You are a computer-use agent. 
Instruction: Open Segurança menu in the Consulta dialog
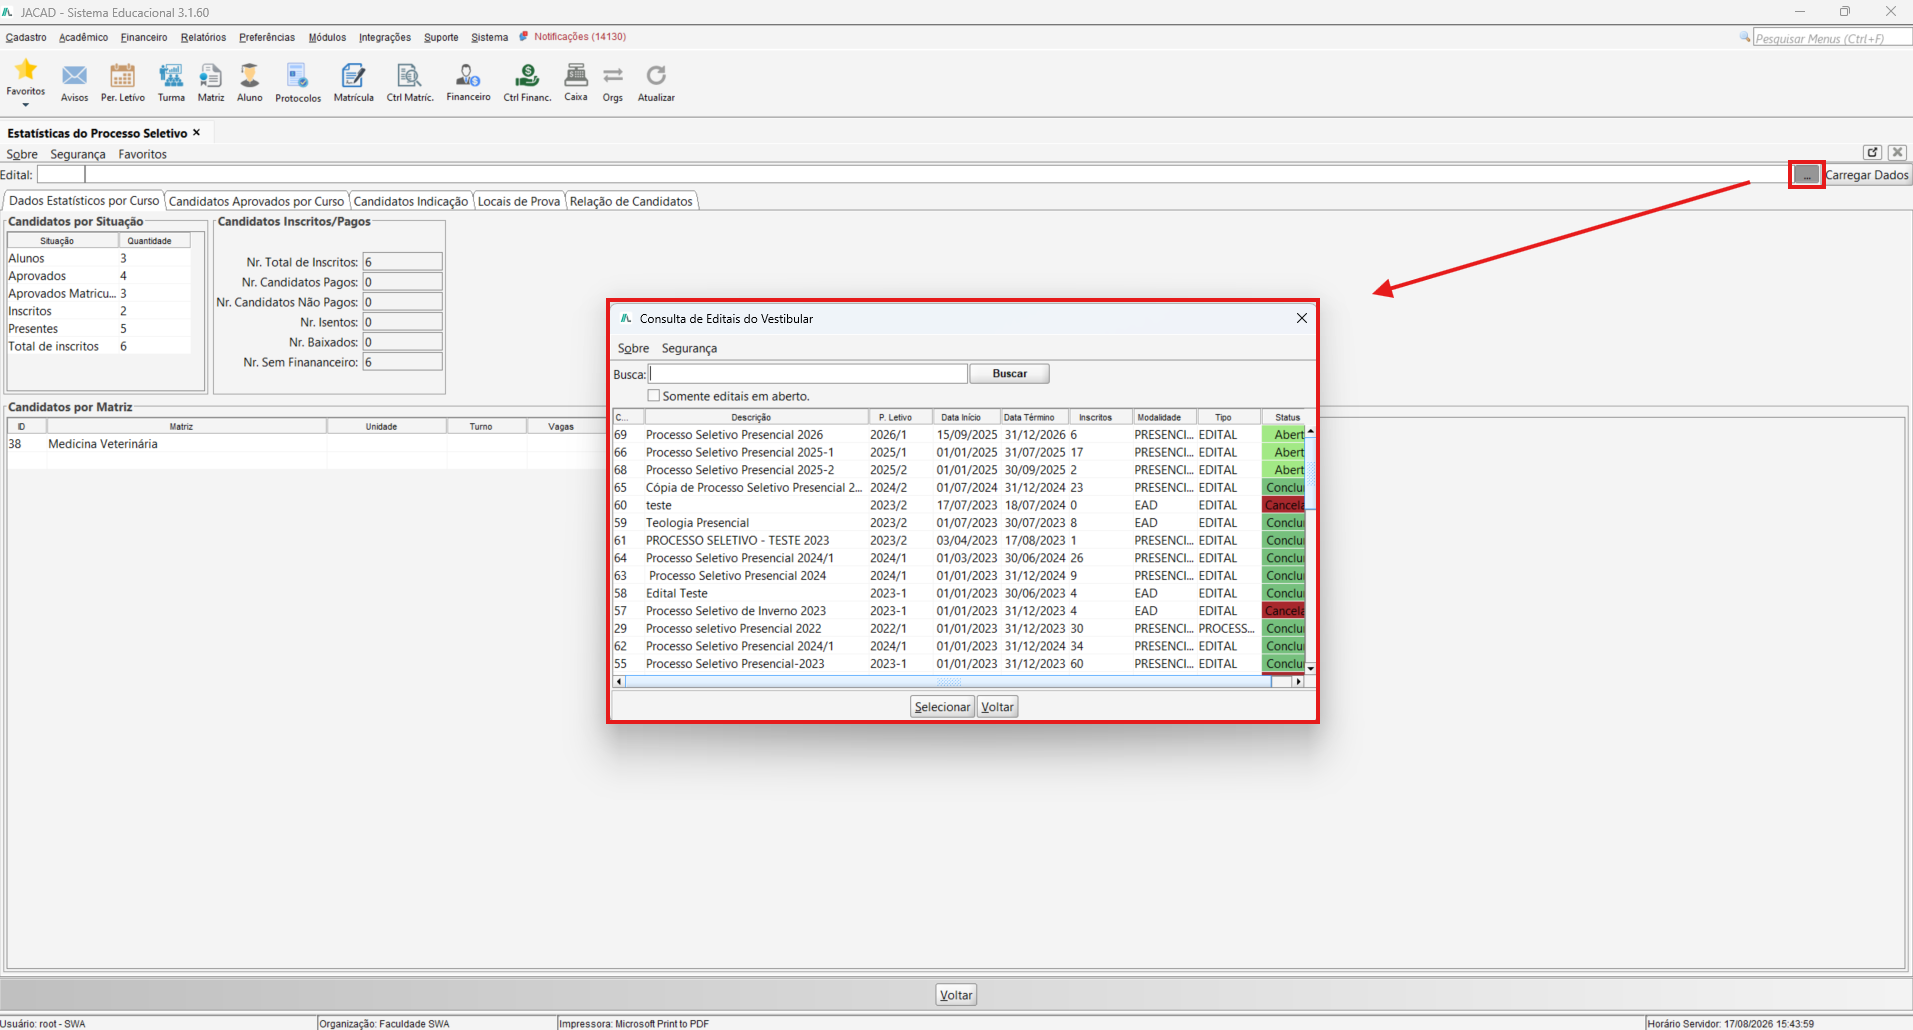pyautogui.click(x=689, y=348)
